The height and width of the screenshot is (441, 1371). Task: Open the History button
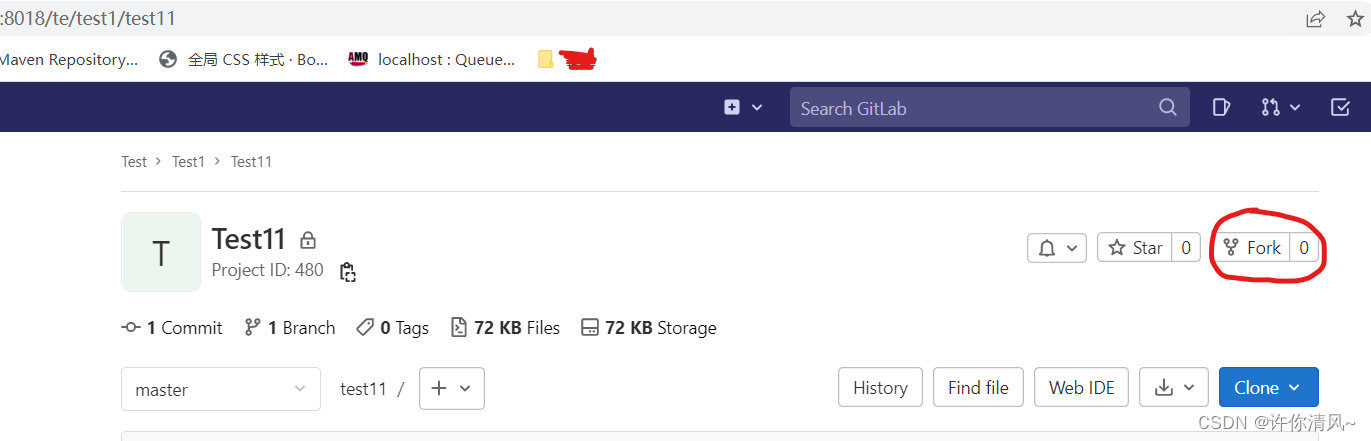[880, 387]
